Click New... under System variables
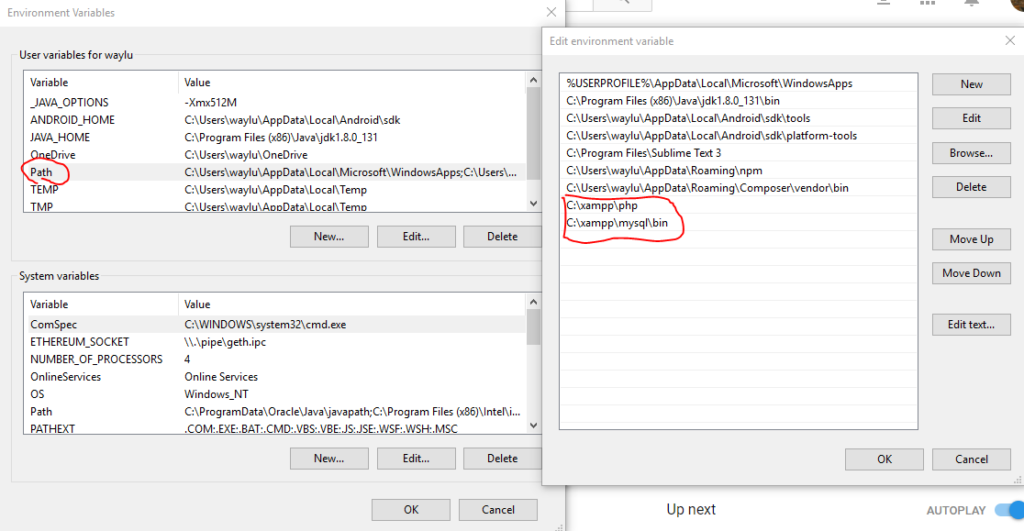 click(x=329, y=459)
